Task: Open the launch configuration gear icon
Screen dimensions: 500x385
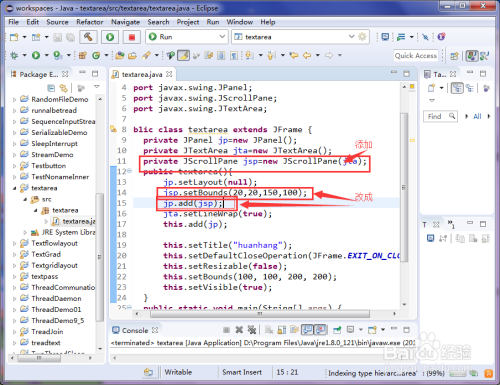Action: point(362,37)
